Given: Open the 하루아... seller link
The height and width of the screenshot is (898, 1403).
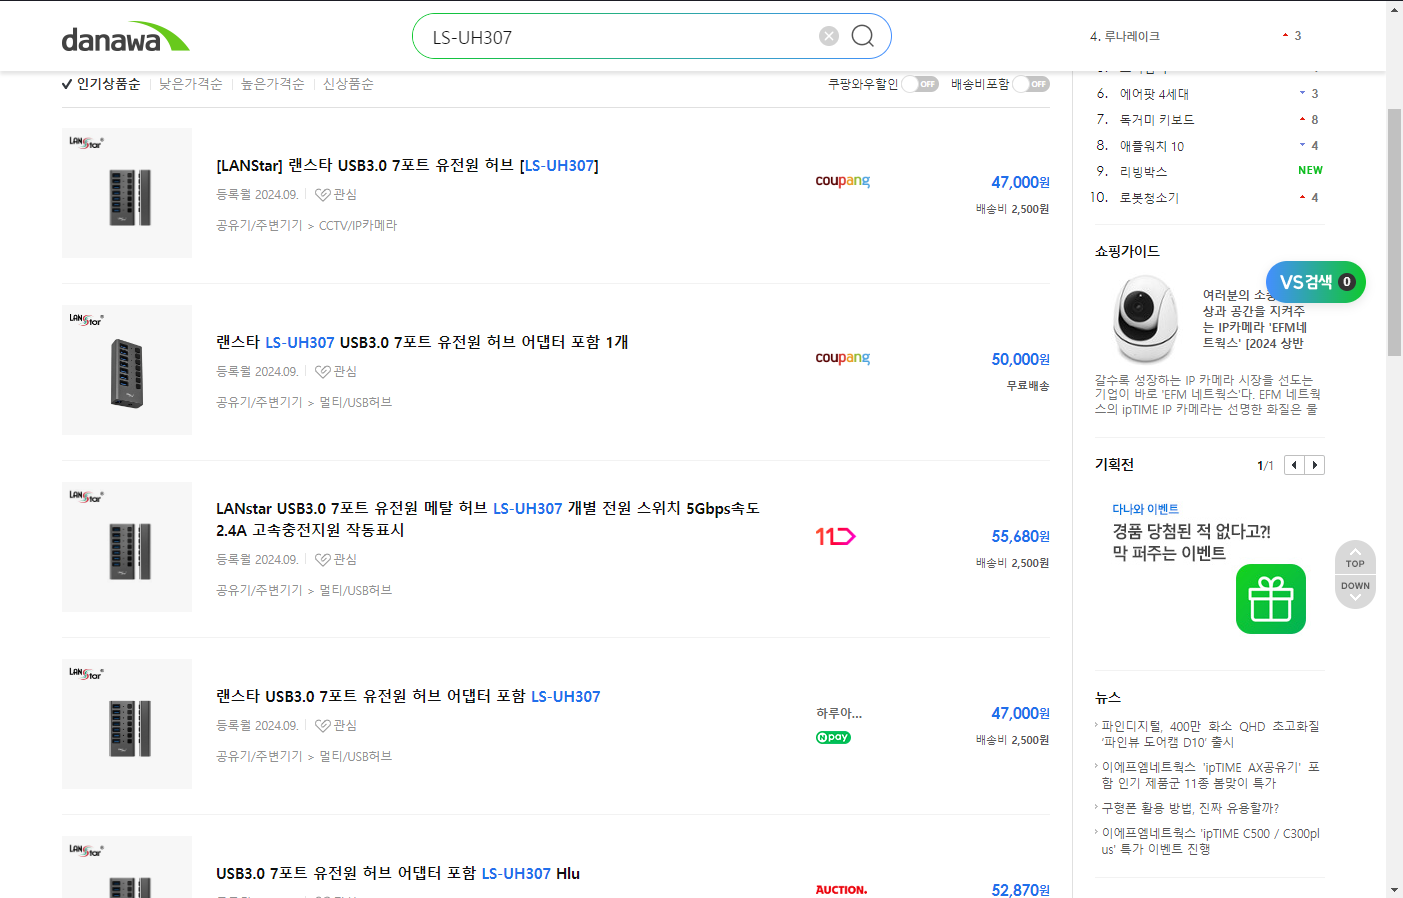Looking at the screenshot, I should click(x=839, y=713).
